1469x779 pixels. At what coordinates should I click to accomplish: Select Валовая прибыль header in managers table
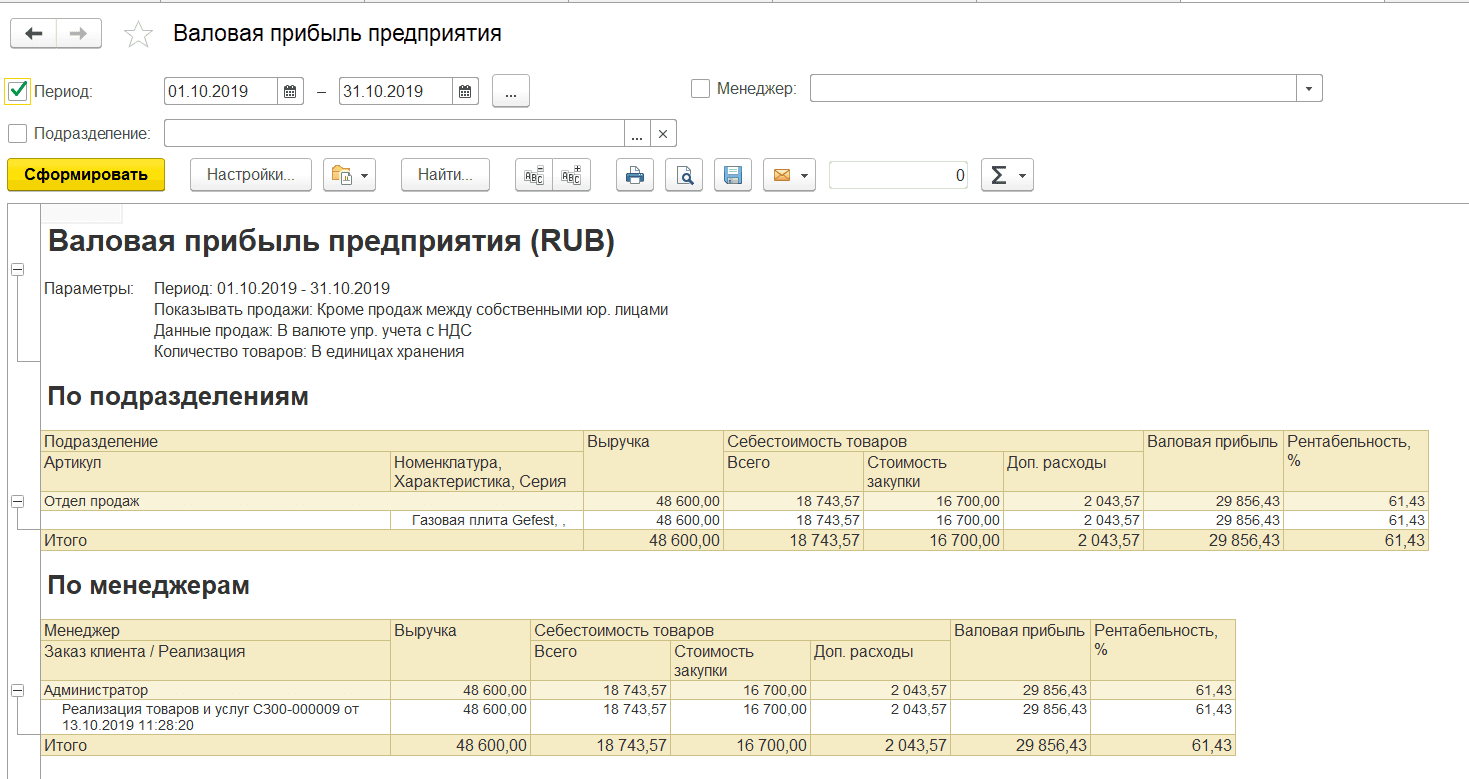click(x=1020, y=650)
